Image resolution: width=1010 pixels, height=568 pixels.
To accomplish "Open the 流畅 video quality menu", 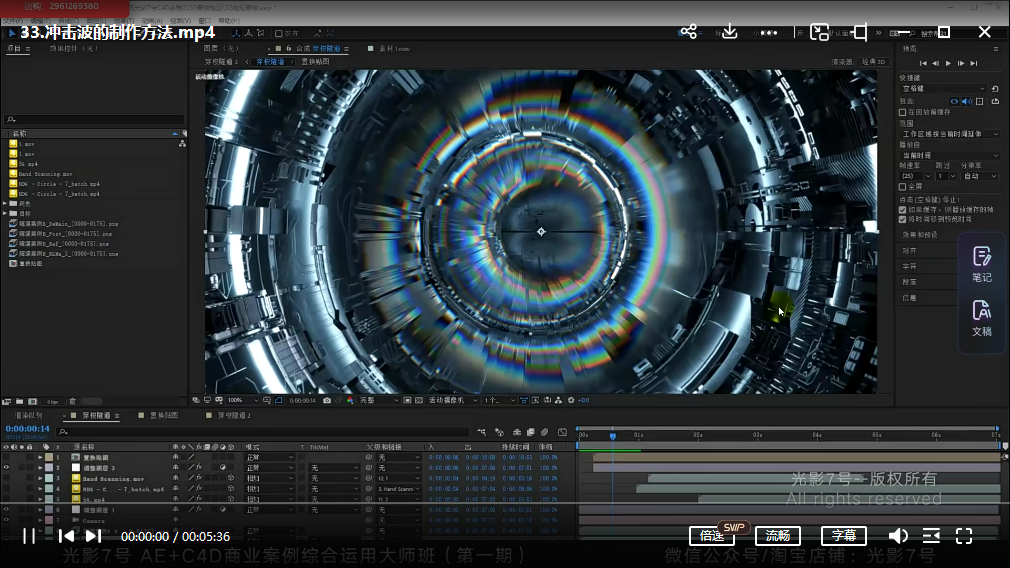I will [x=777, y=536].
